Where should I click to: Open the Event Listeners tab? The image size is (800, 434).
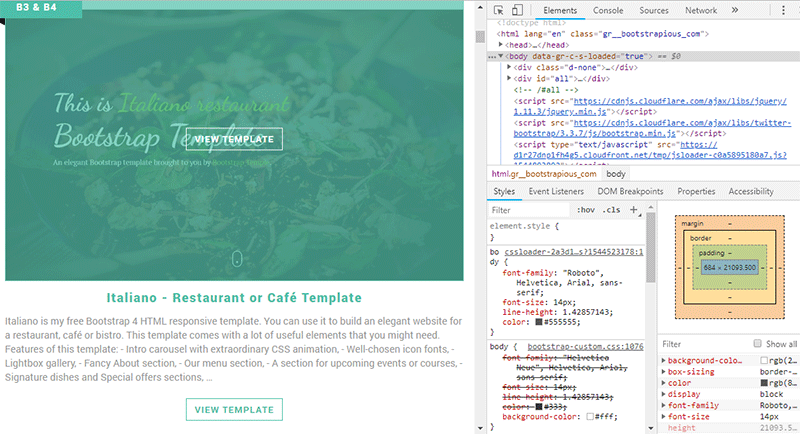click(x=556, y=191)
